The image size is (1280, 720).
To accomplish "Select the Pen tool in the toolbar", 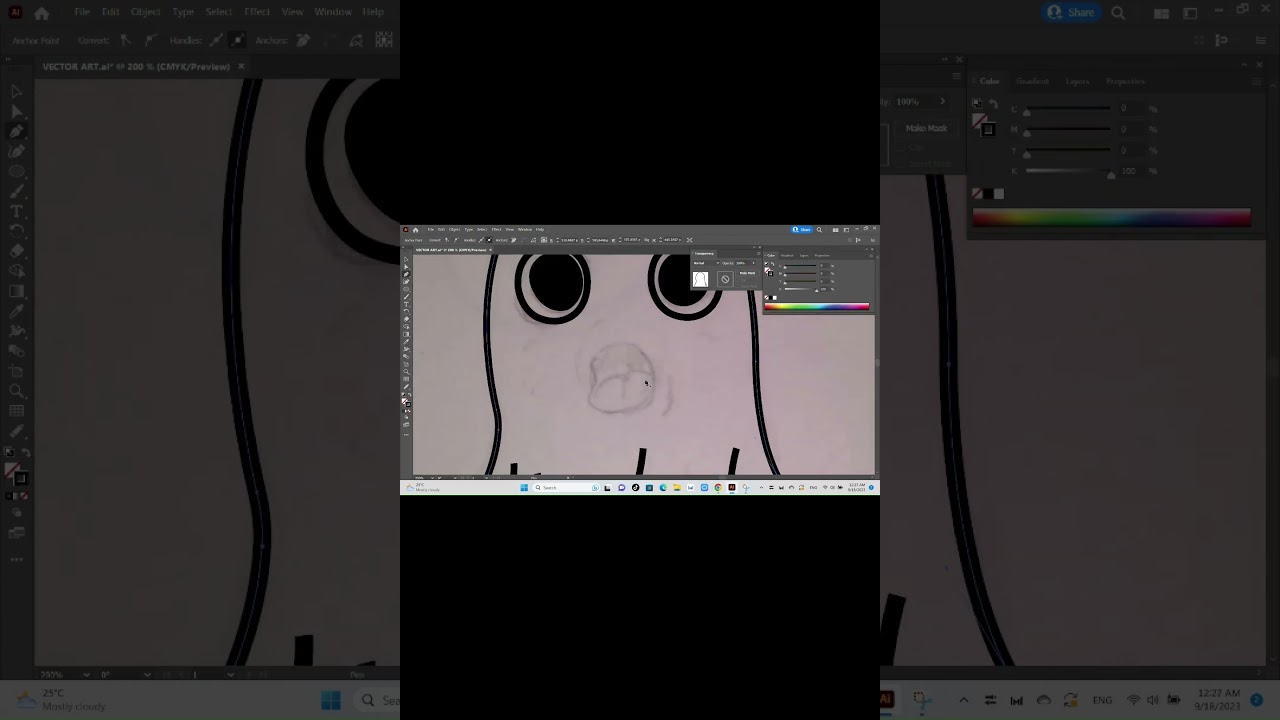I will (x=406, y=273).
